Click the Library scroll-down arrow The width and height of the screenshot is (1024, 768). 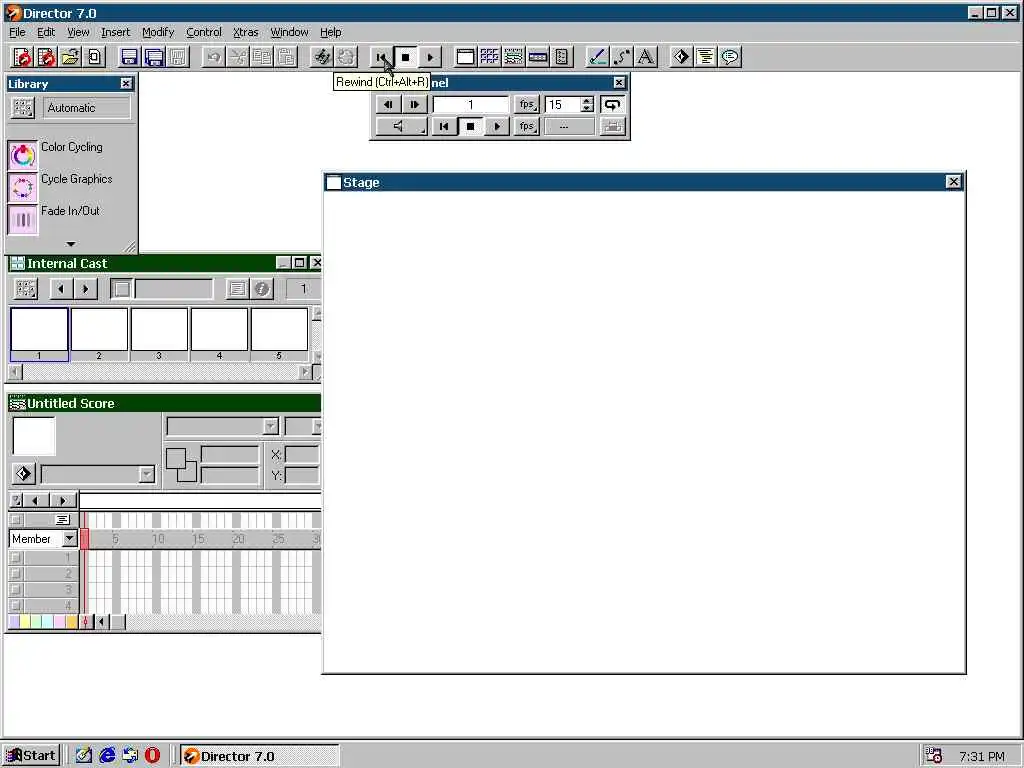[71, 244]
